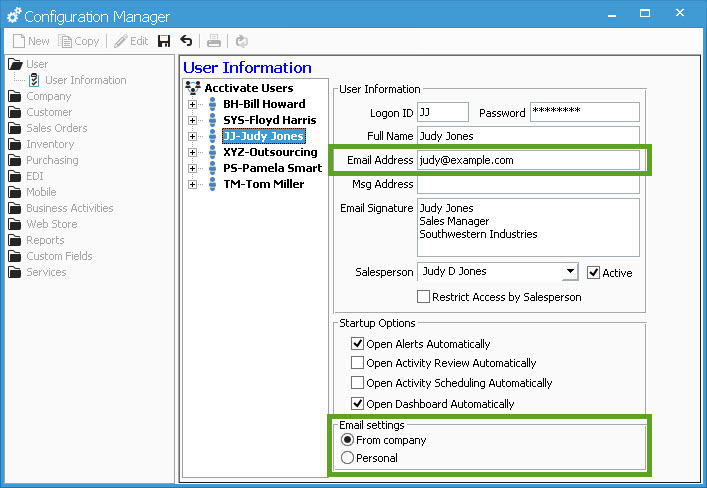
Task: Select PS-Pamela Smart in user list
Action: coord(272,168)
